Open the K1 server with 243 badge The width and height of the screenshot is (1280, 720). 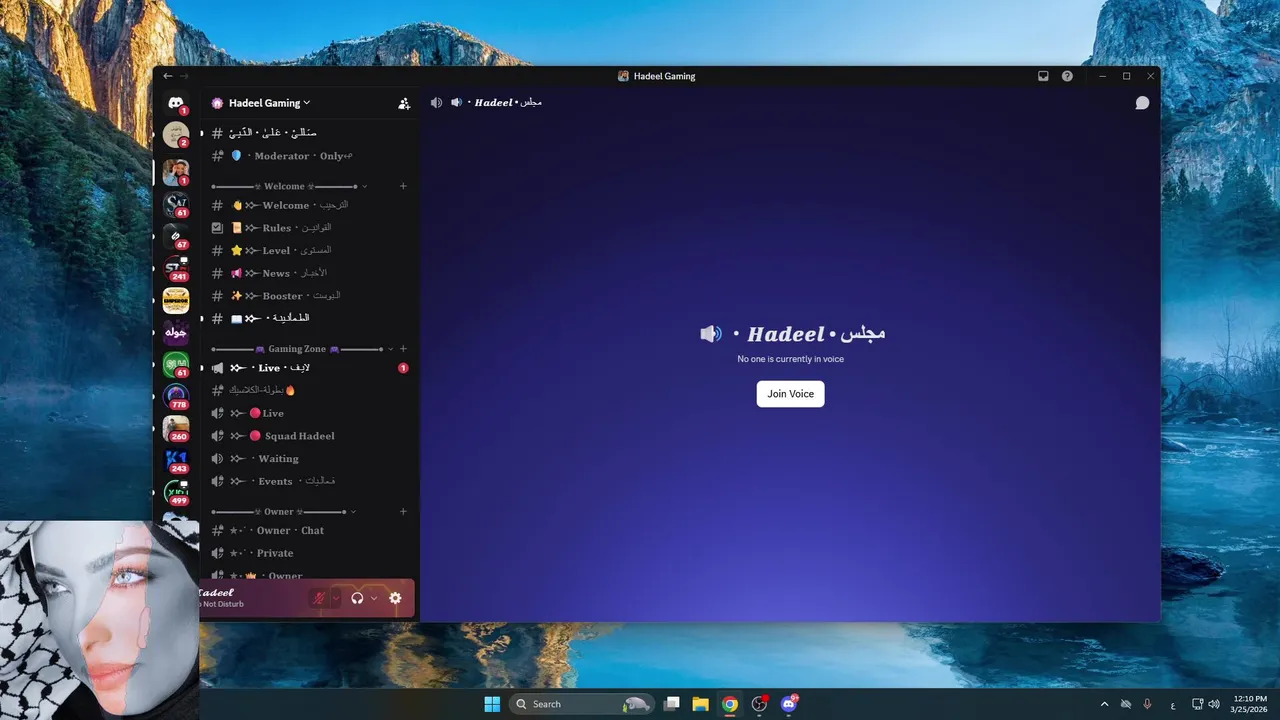[176, 460]
